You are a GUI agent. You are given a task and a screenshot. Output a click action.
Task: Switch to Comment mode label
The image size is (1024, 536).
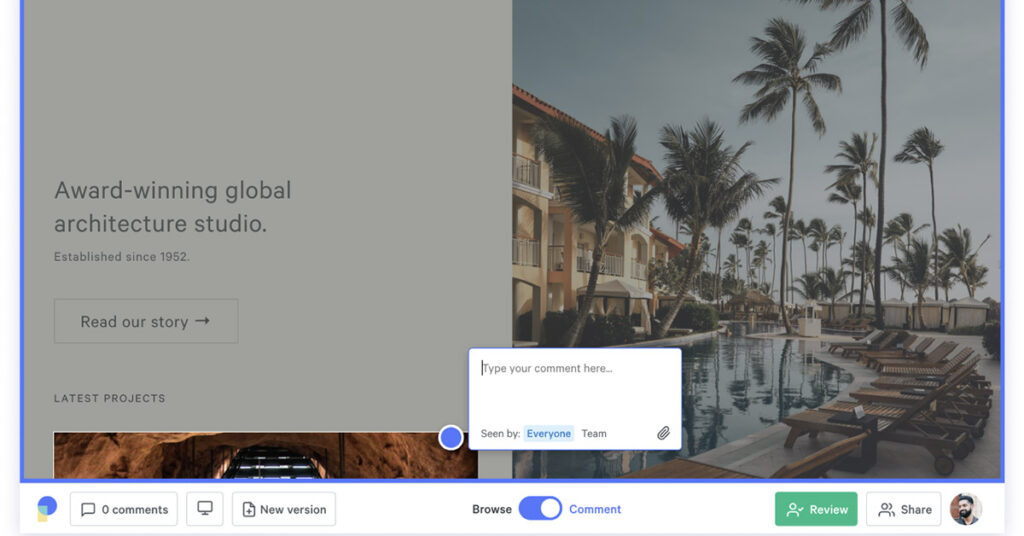pyautogui.click(x=595, y=509)
